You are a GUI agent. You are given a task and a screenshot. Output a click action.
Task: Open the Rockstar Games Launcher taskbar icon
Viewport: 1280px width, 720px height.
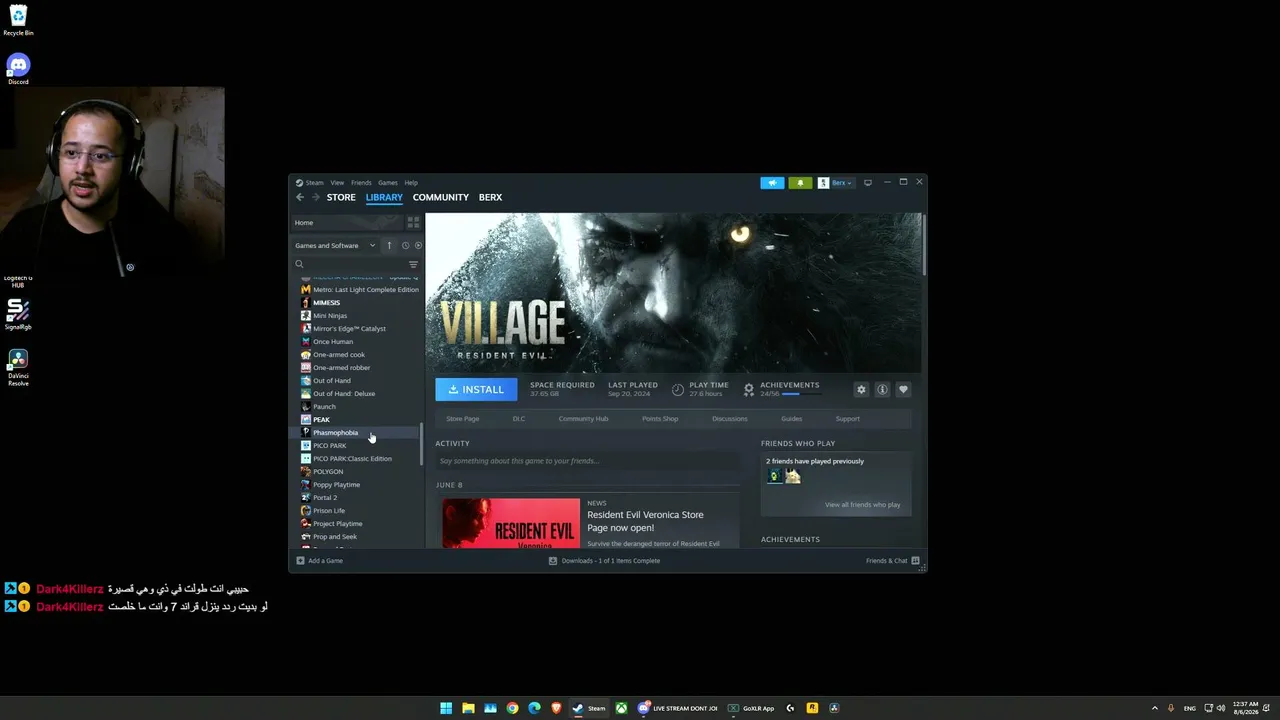812,708
